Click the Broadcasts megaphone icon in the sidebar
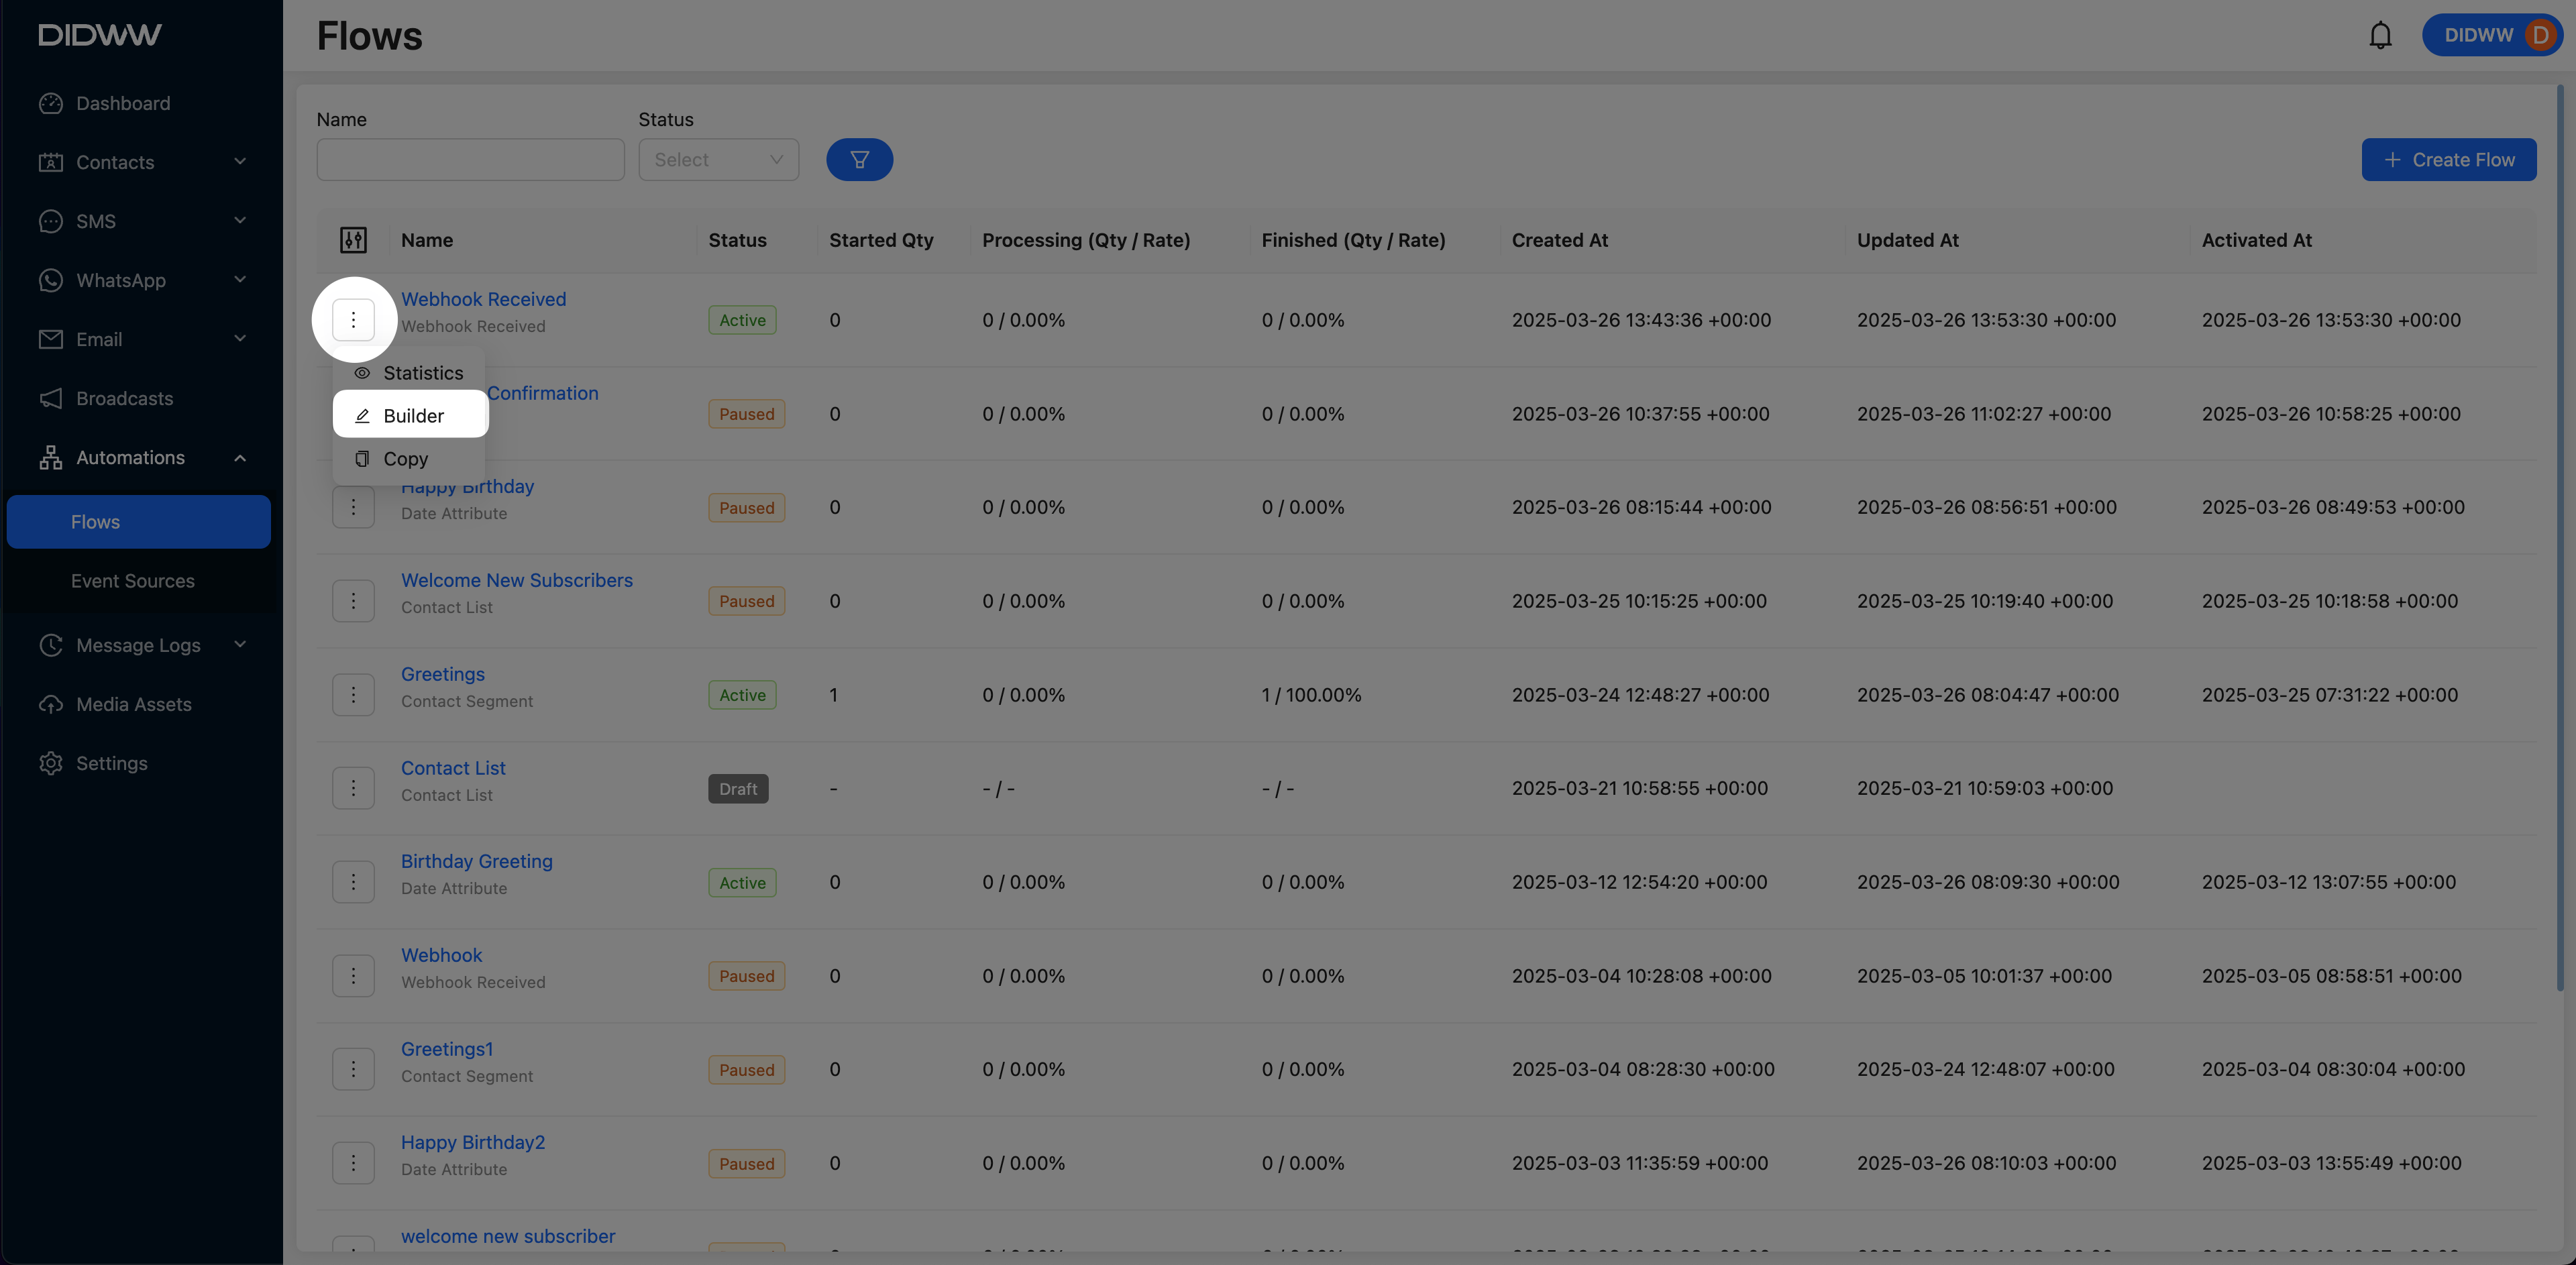This screenshot has height=1265, width=2576. tap(51, 399)
